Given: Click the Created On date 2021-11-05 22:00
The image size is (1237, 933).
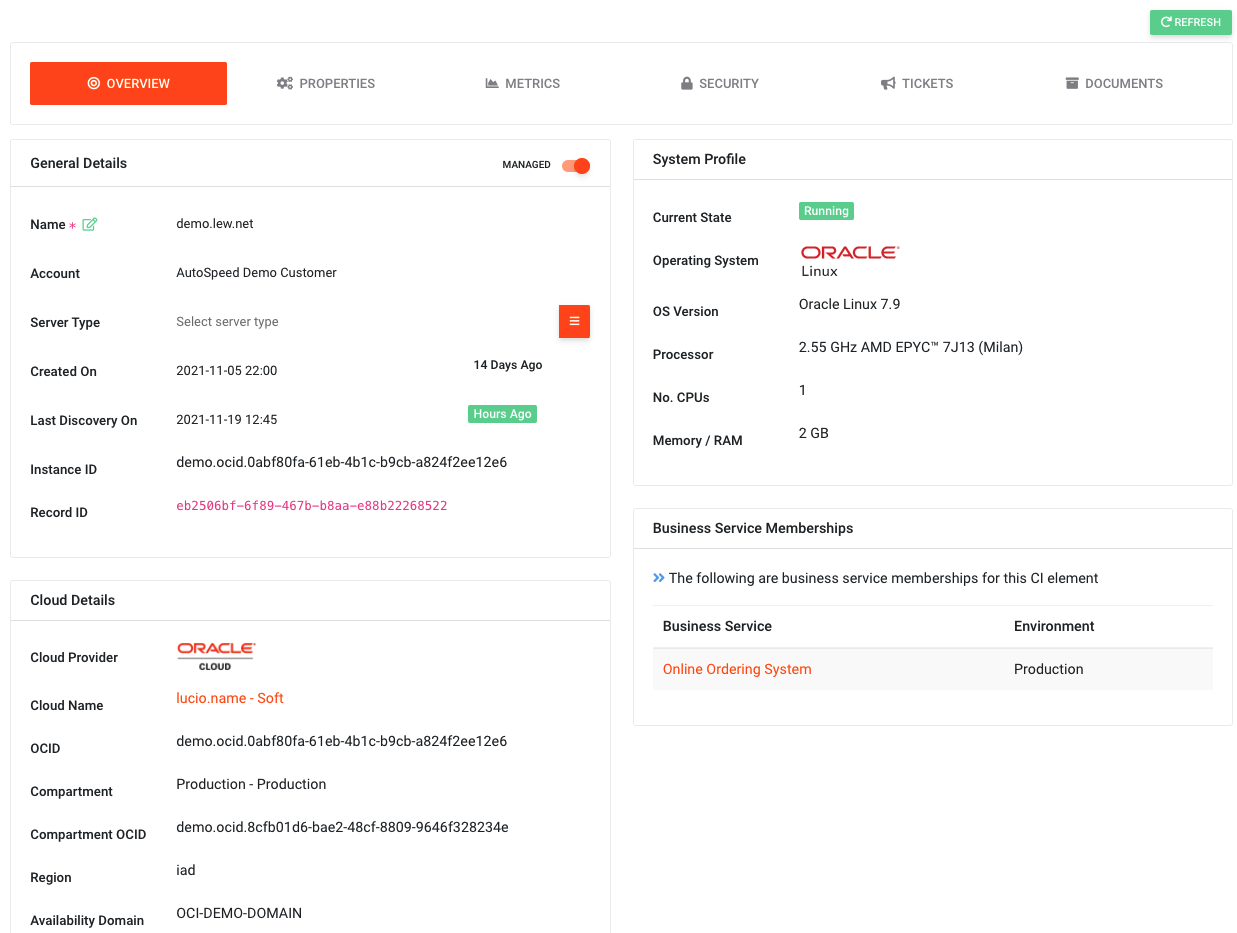Looking at the screenshot, I should (227, 371).
